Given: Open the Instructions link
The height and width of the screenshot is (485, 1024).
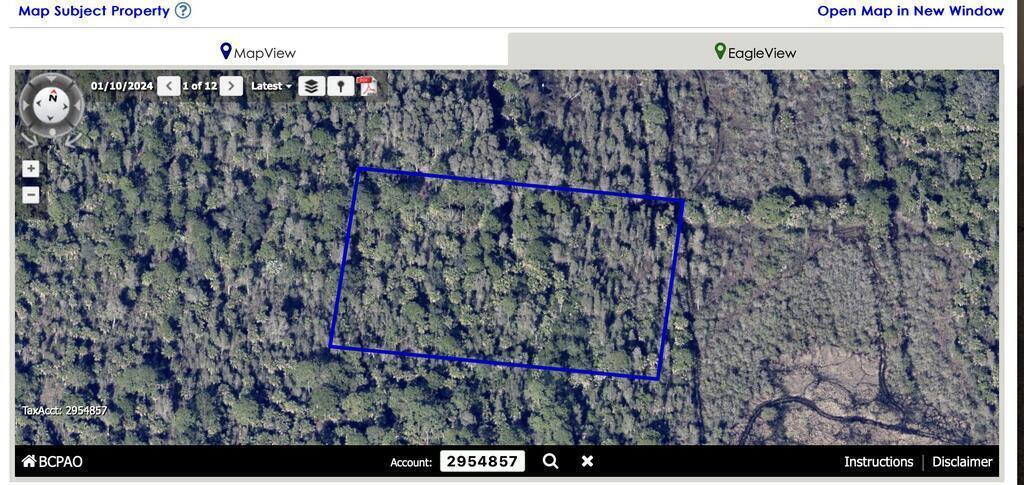Looking at the screenshot, I should point(878,462).
